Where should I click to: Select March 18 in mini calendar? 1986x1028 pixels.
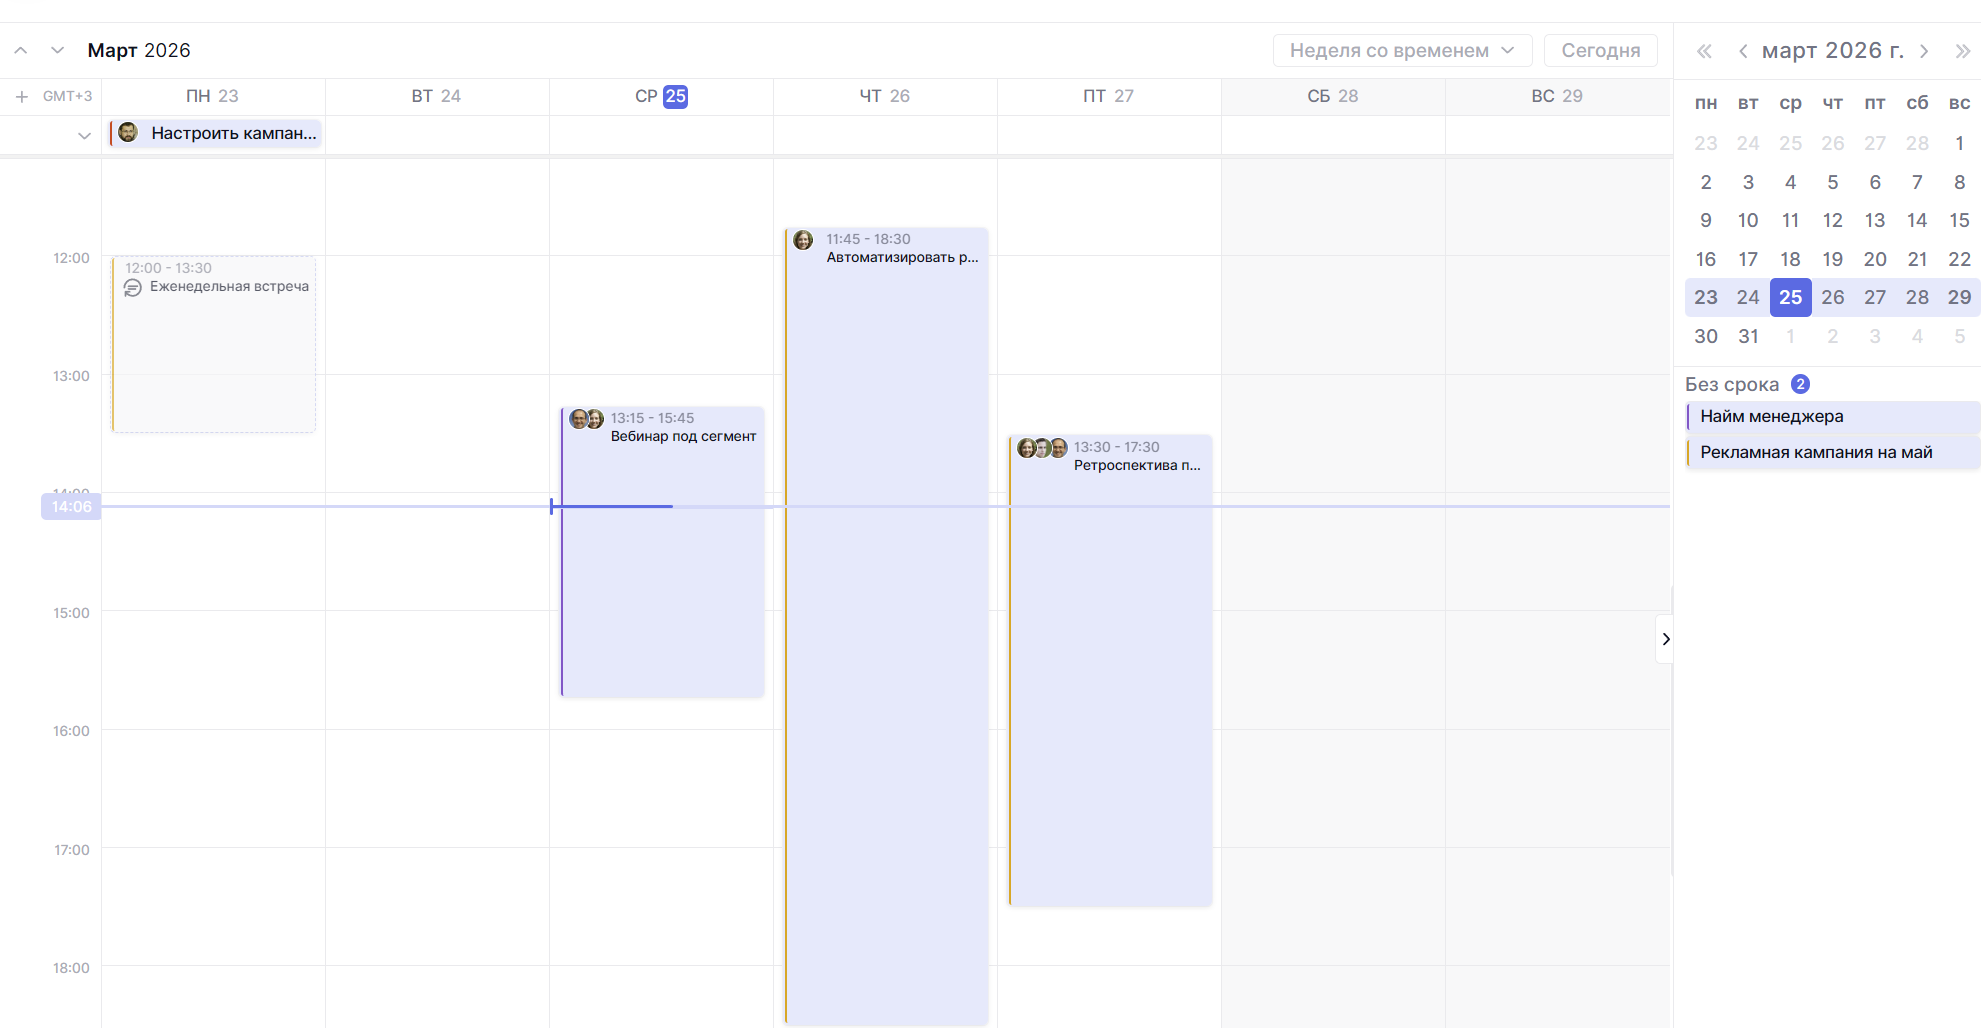pos(1790,259)
